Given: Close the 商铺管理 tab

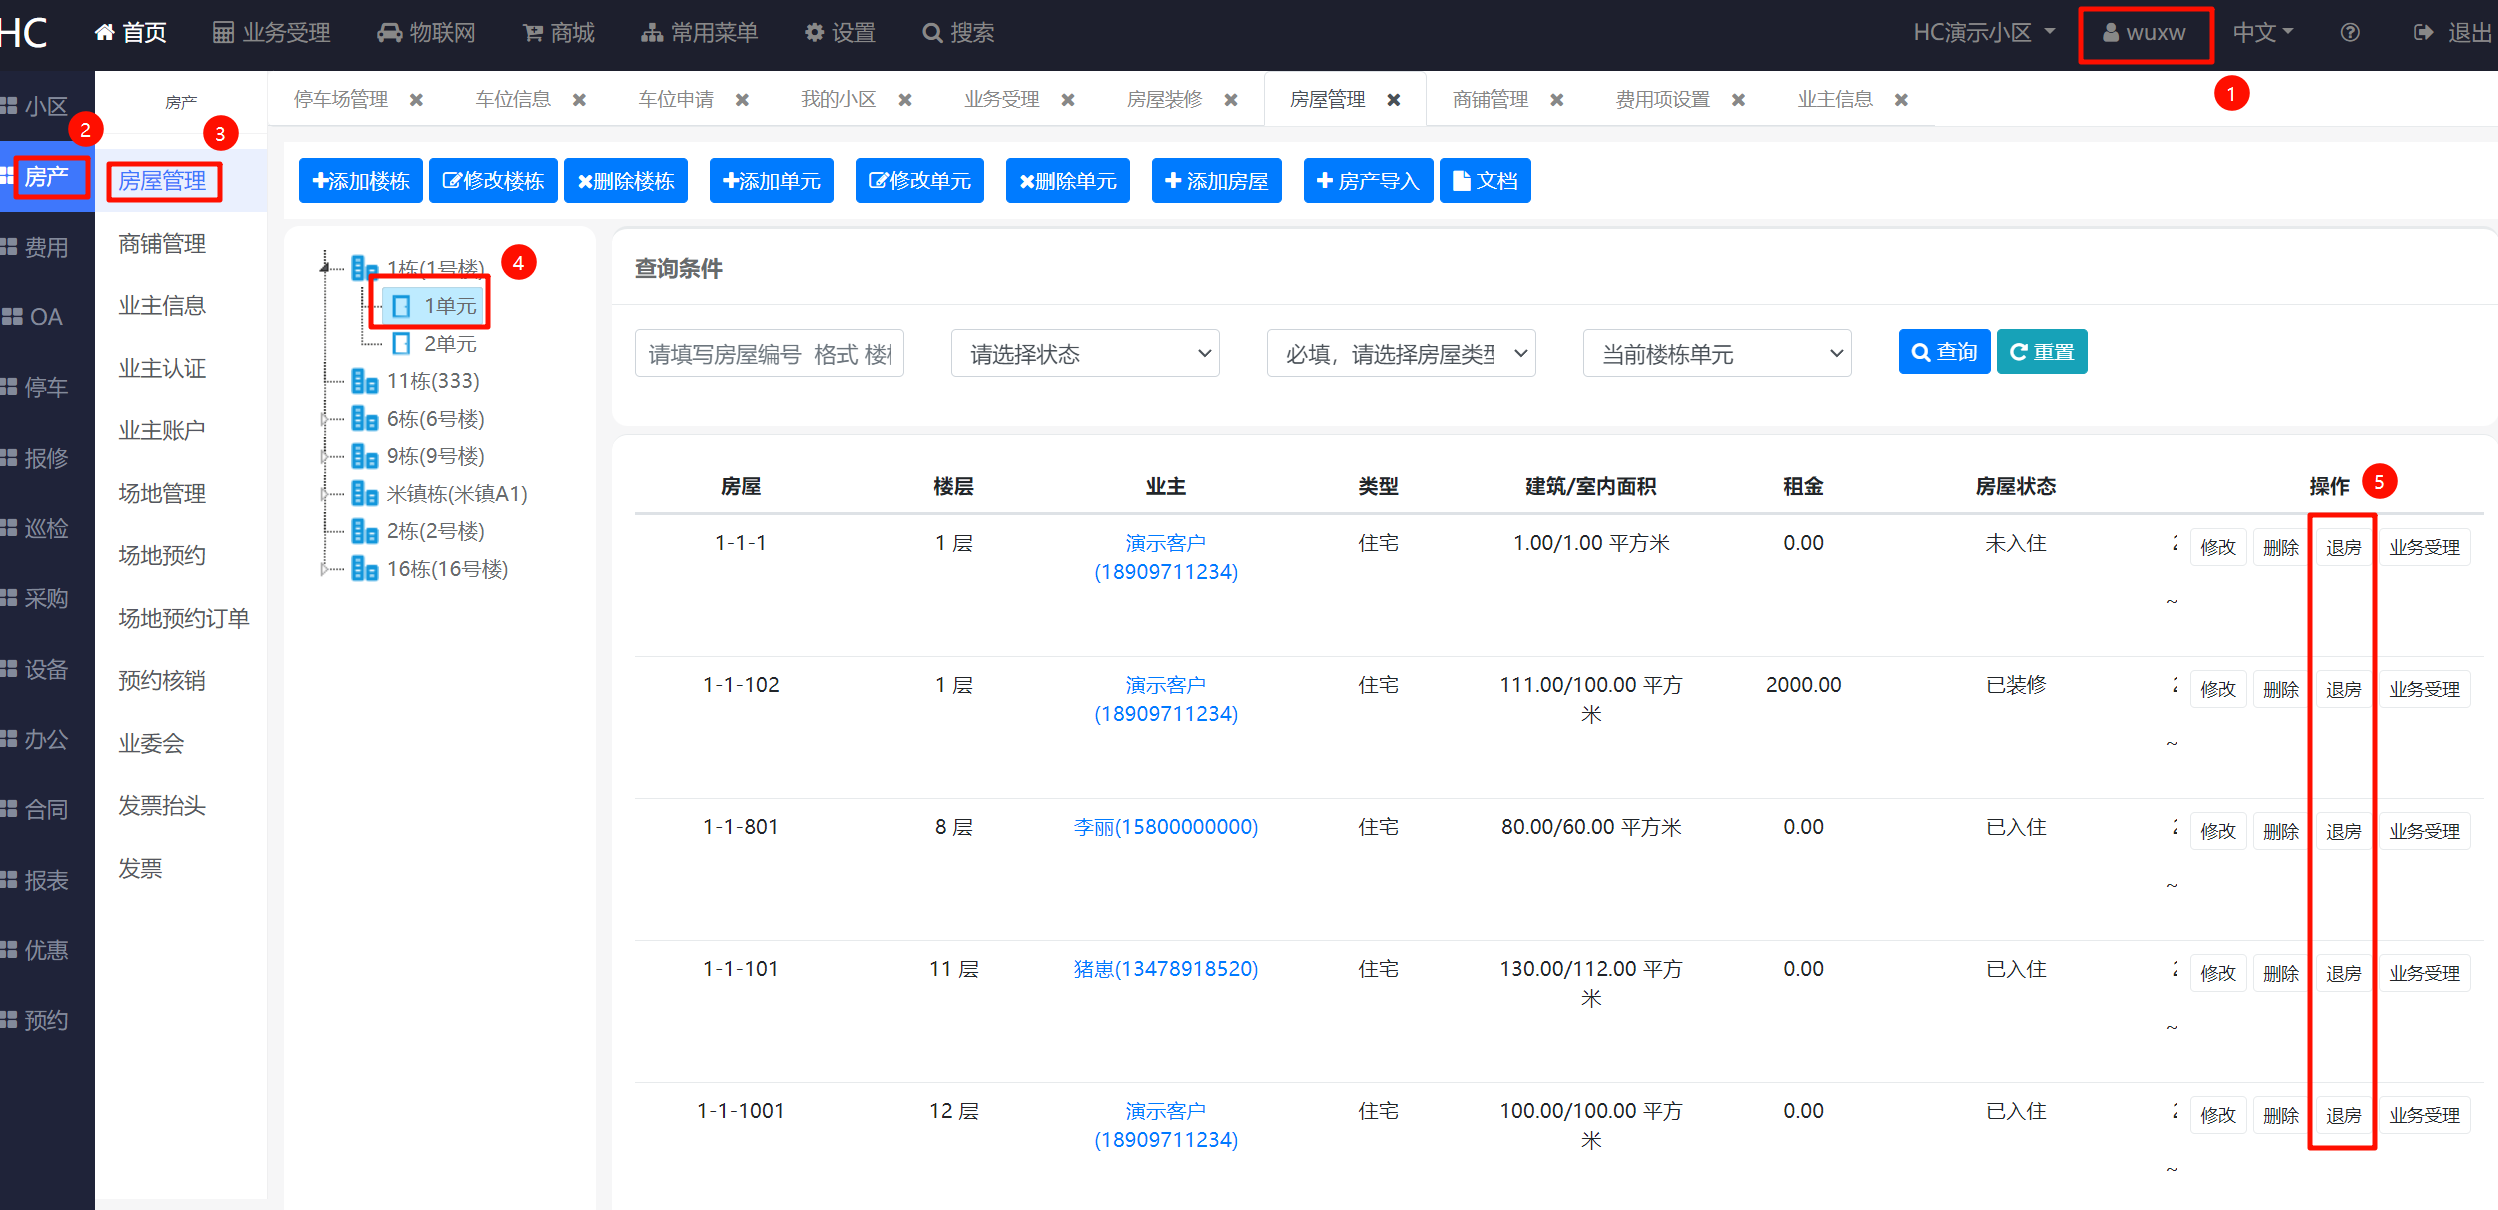Looking at the screenshot, I should click(1557, 100).
